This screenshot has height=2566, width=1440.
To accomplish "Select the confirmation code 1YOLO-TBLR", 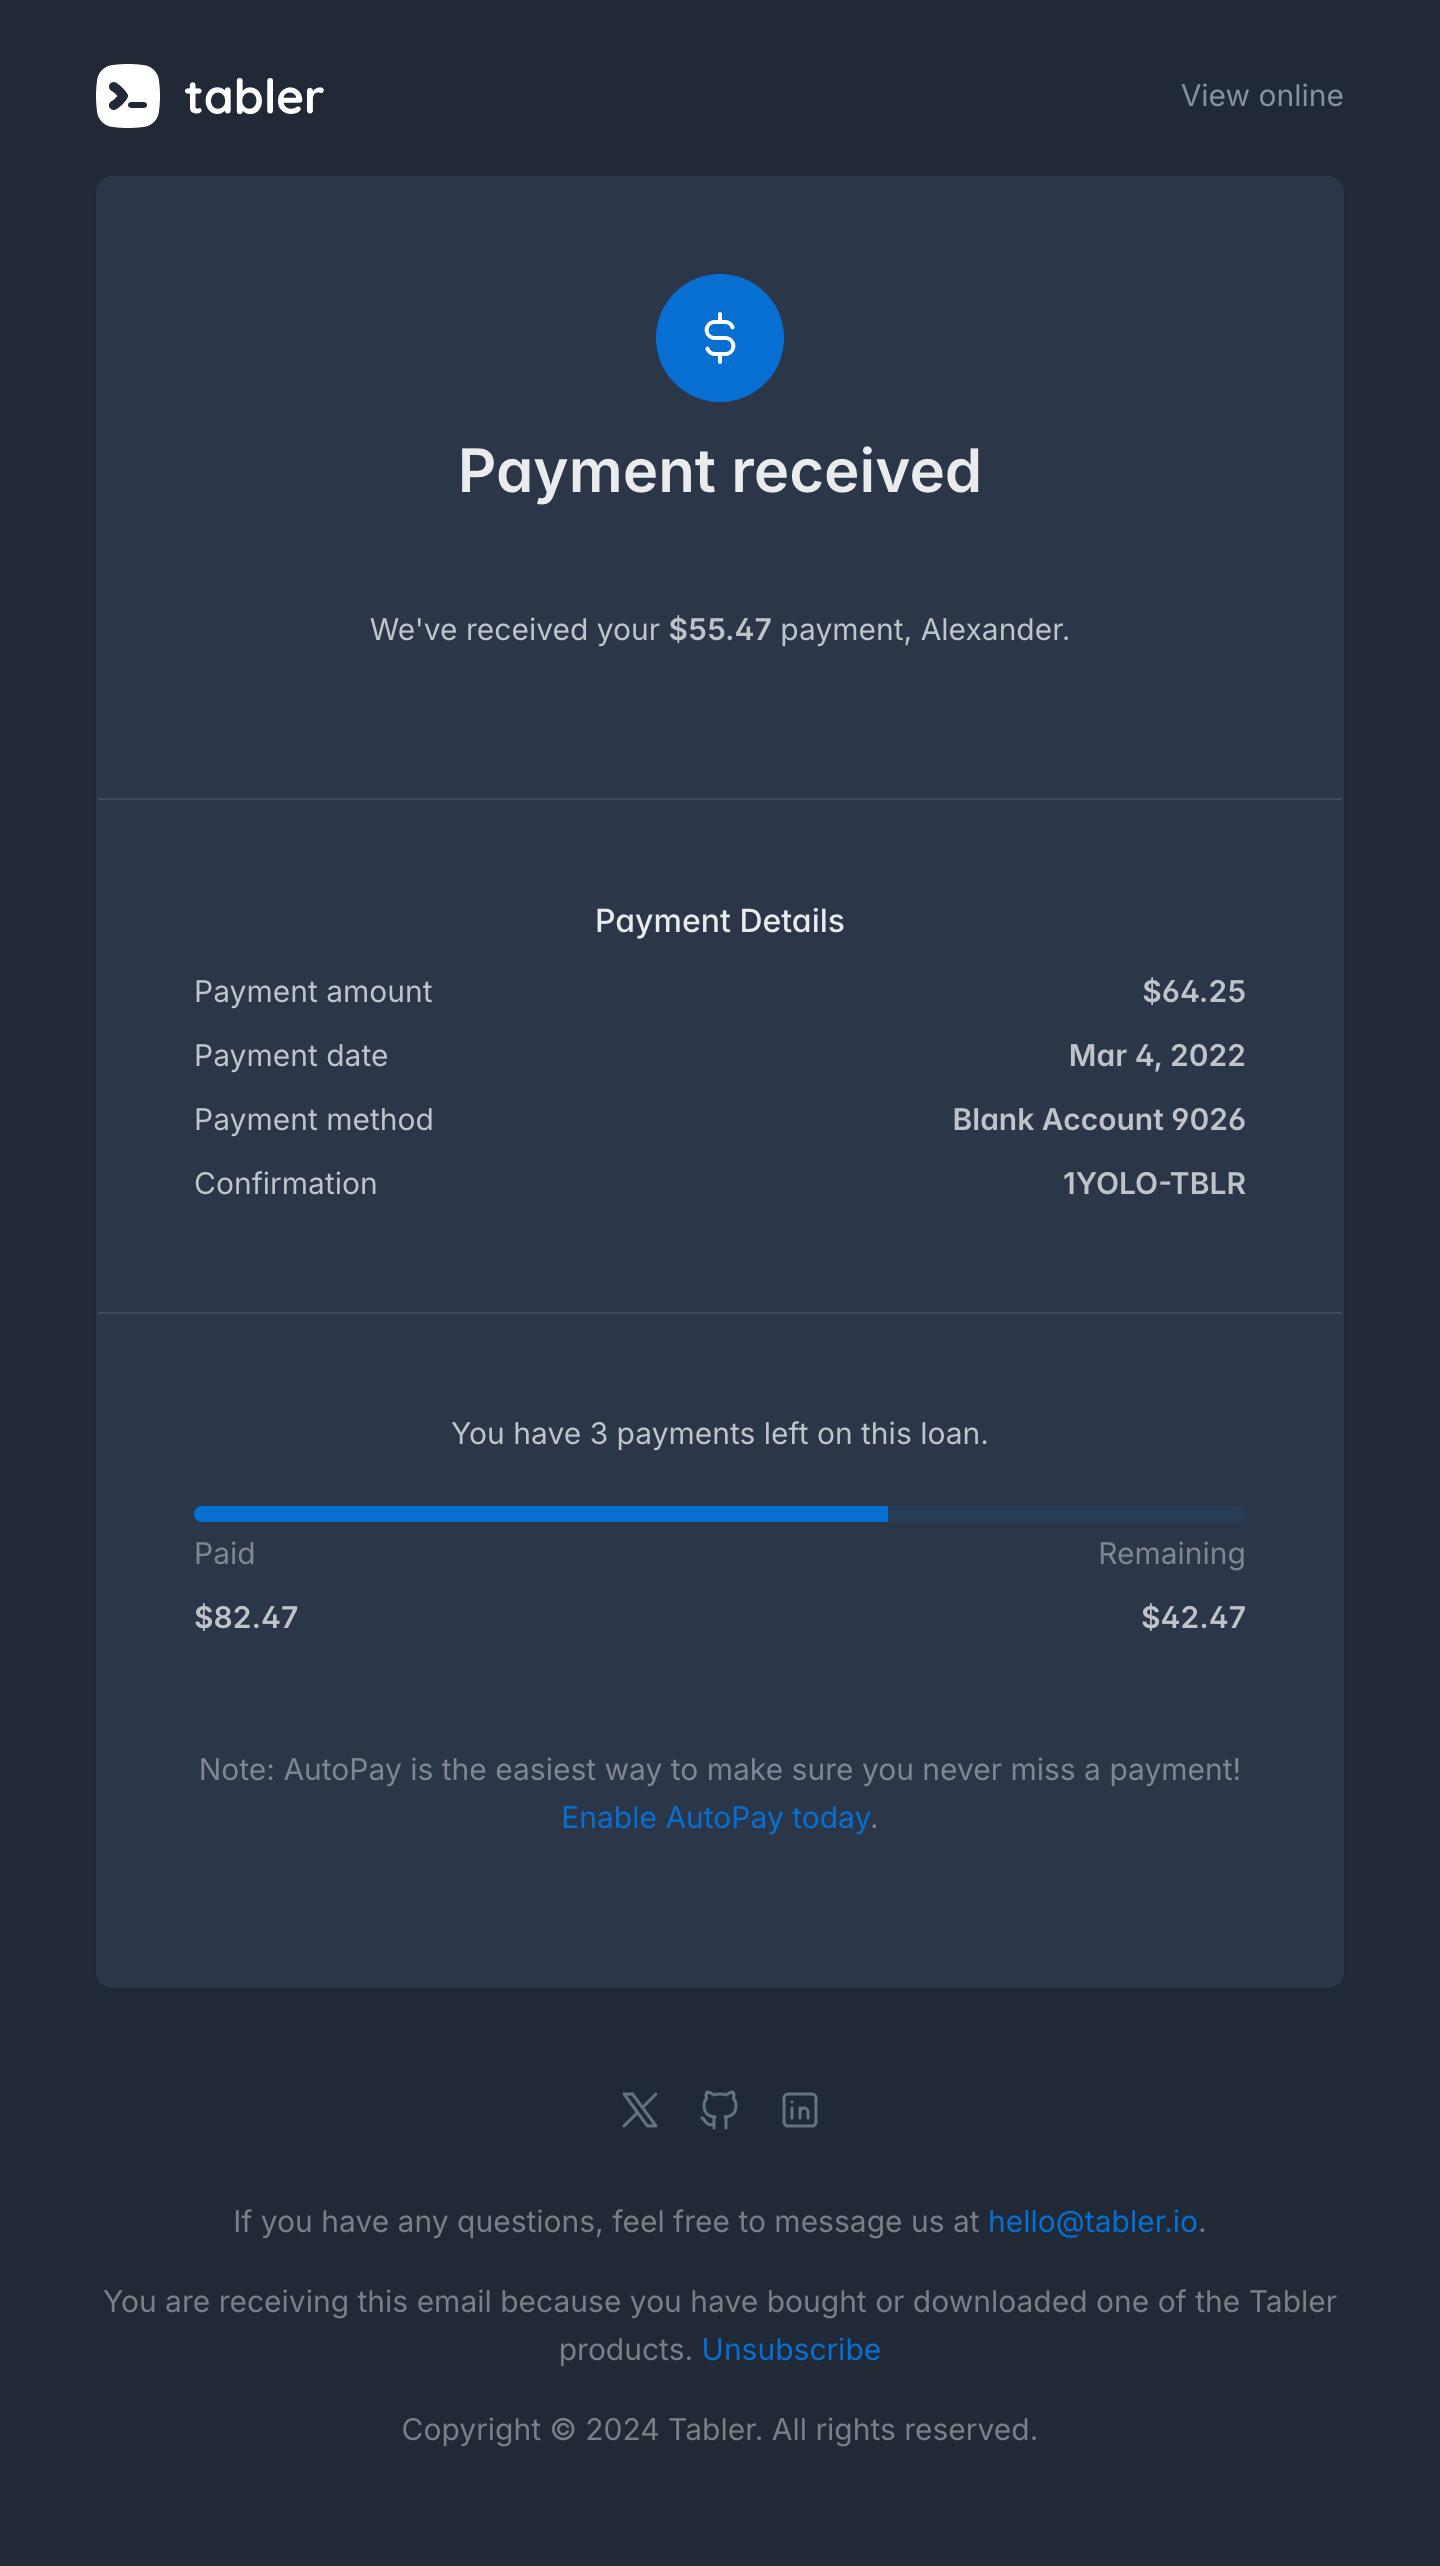I will [1154, 1184].
